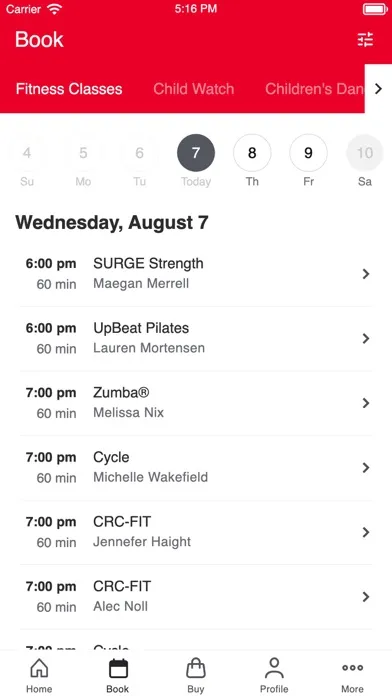This screenshot has height=696, width=392.
Task: Open CRC-FIT class with Alec Noll
Action: [x=196, y=597]
